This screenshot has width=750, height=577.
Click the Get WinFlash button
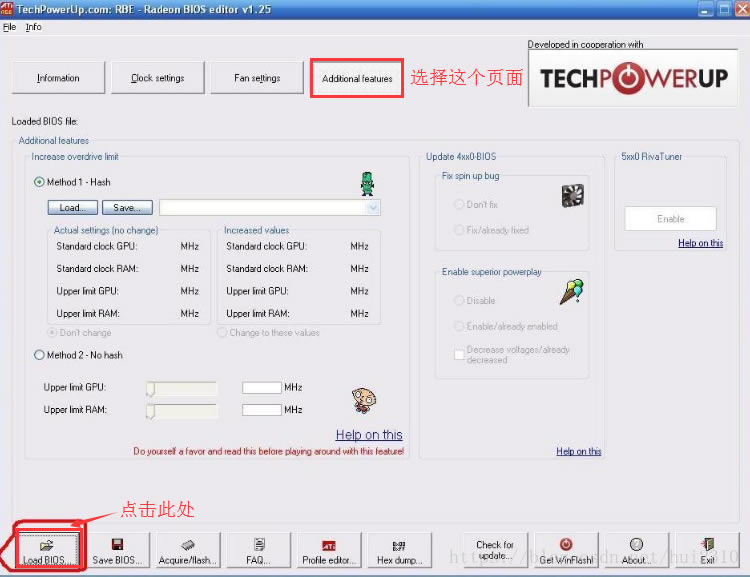[566, 550]
